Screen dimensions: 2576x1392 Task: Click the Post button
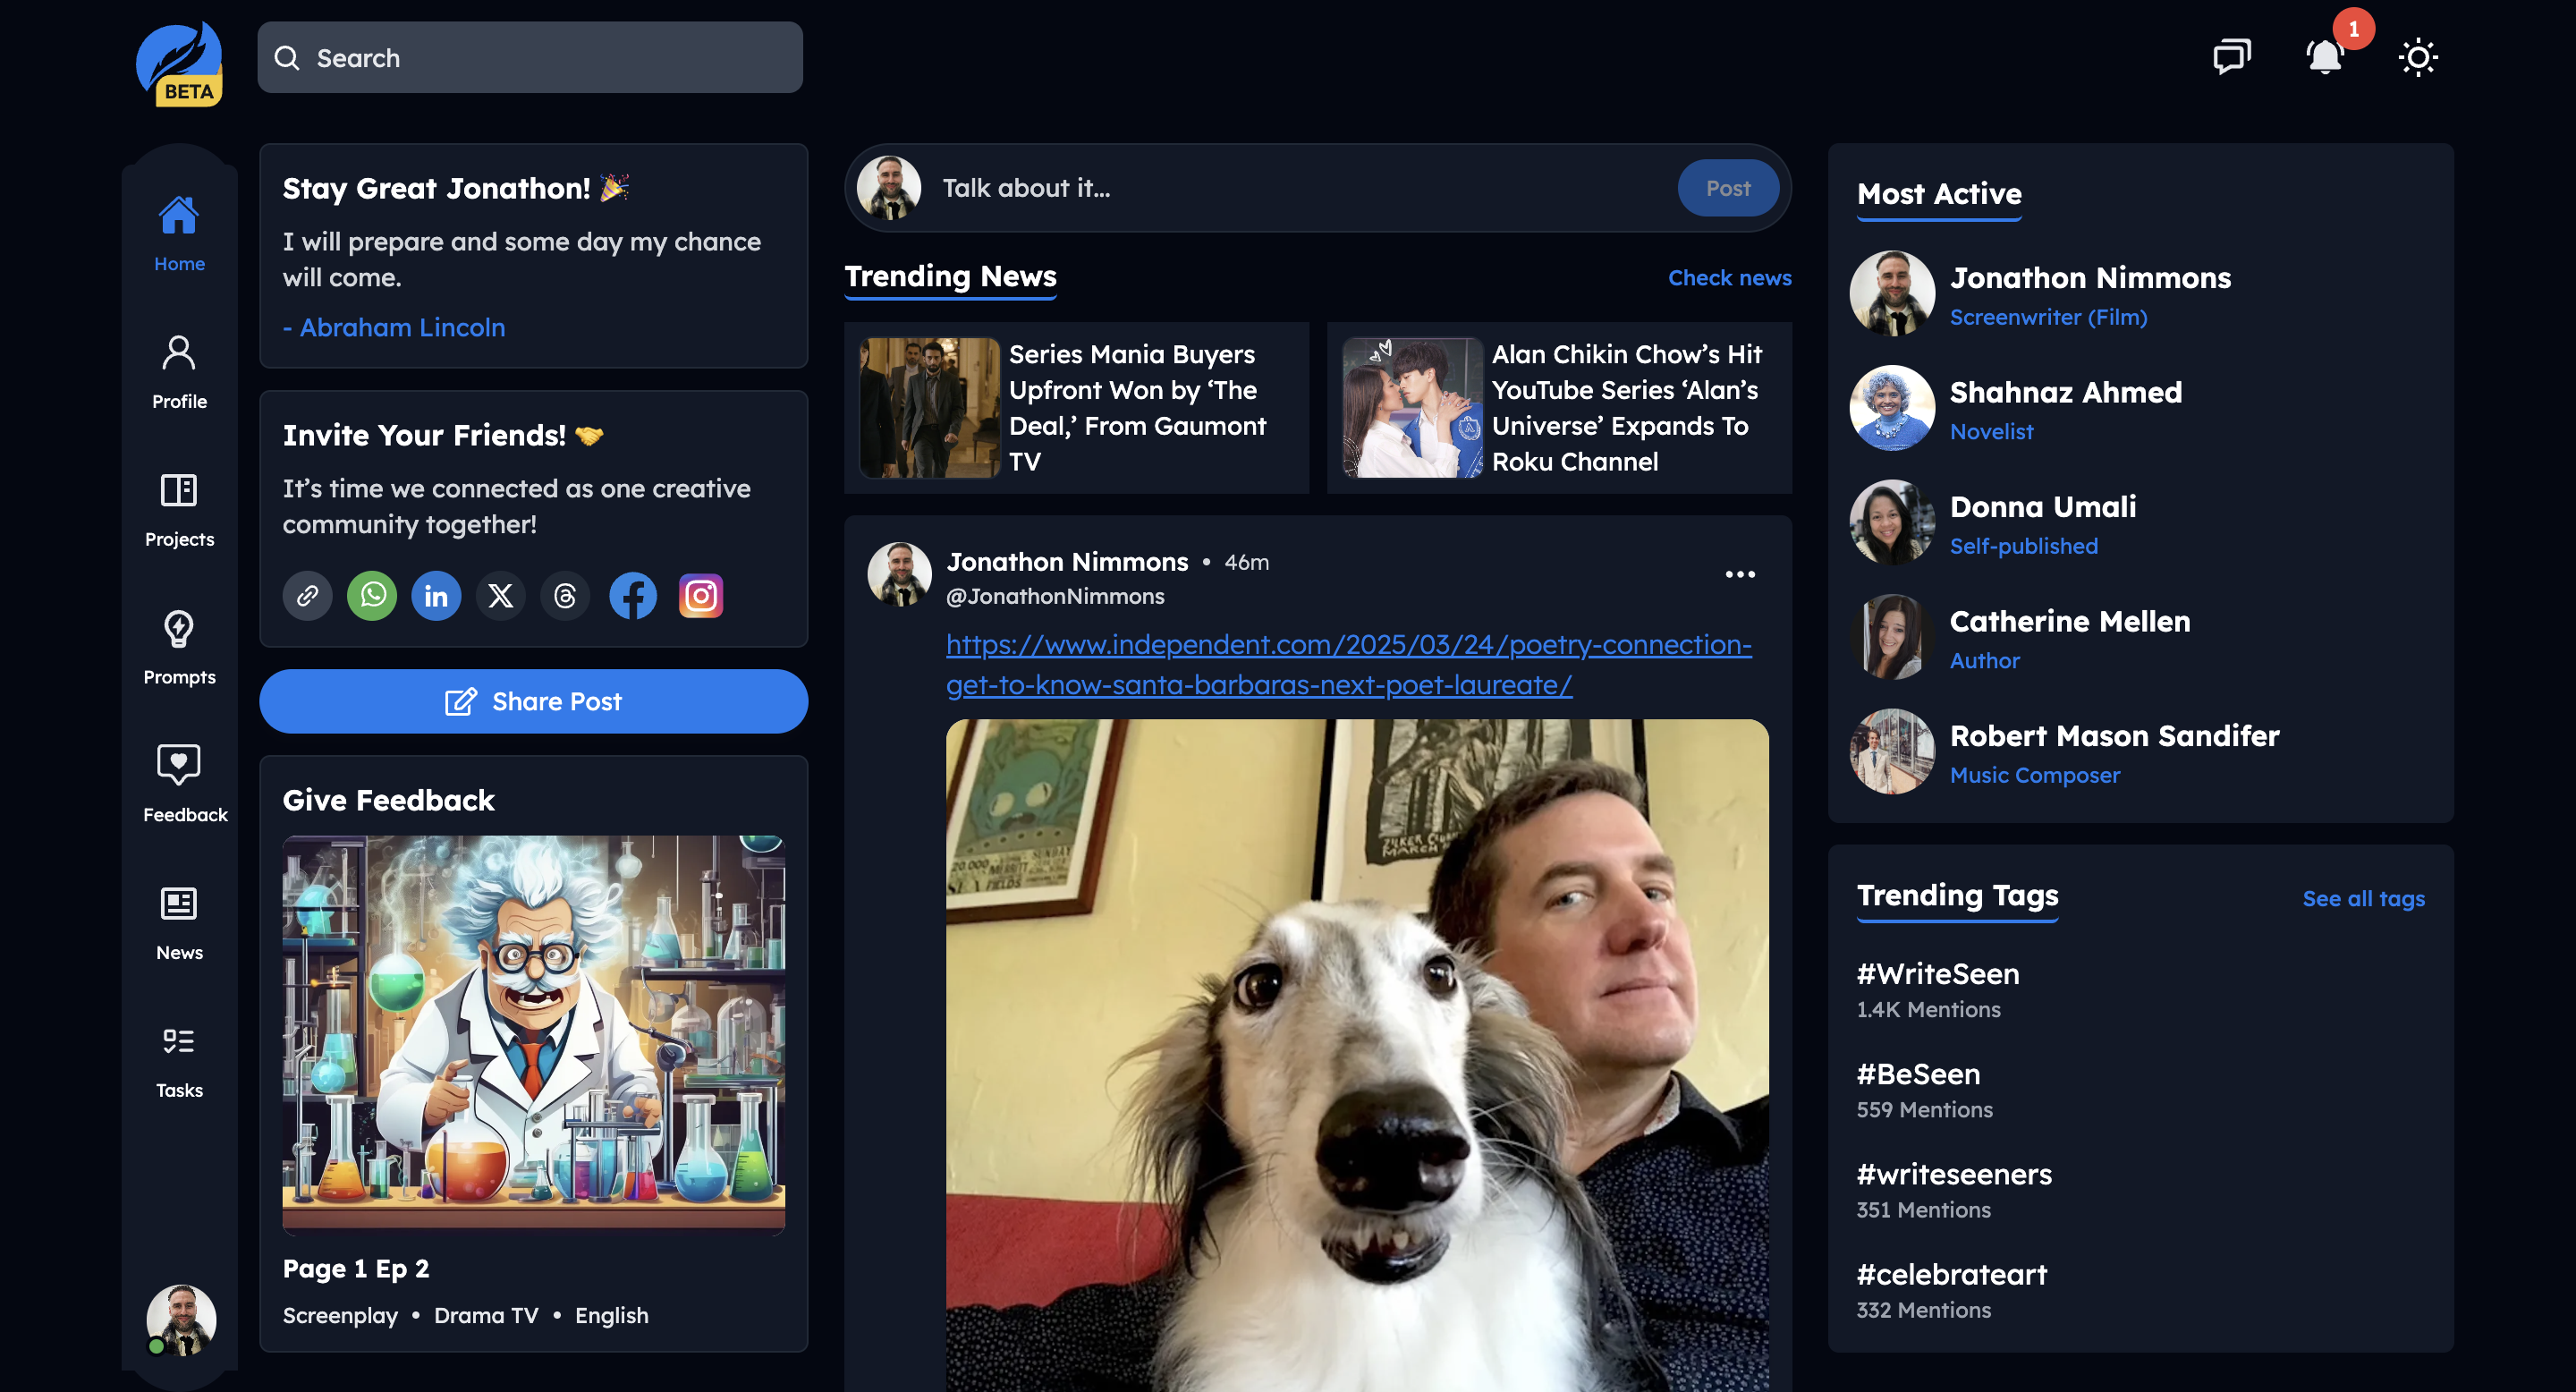point(1727,188)
